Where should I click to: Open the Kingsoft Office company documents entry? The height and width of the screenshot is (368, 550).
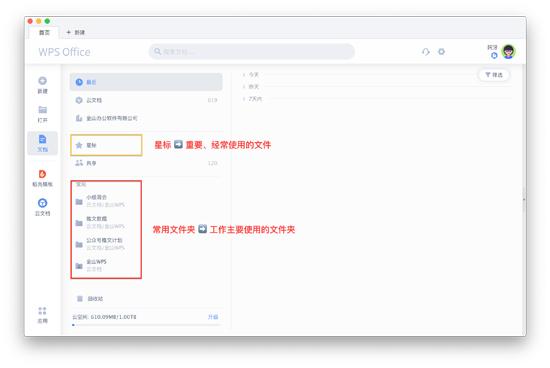[146, 118]
